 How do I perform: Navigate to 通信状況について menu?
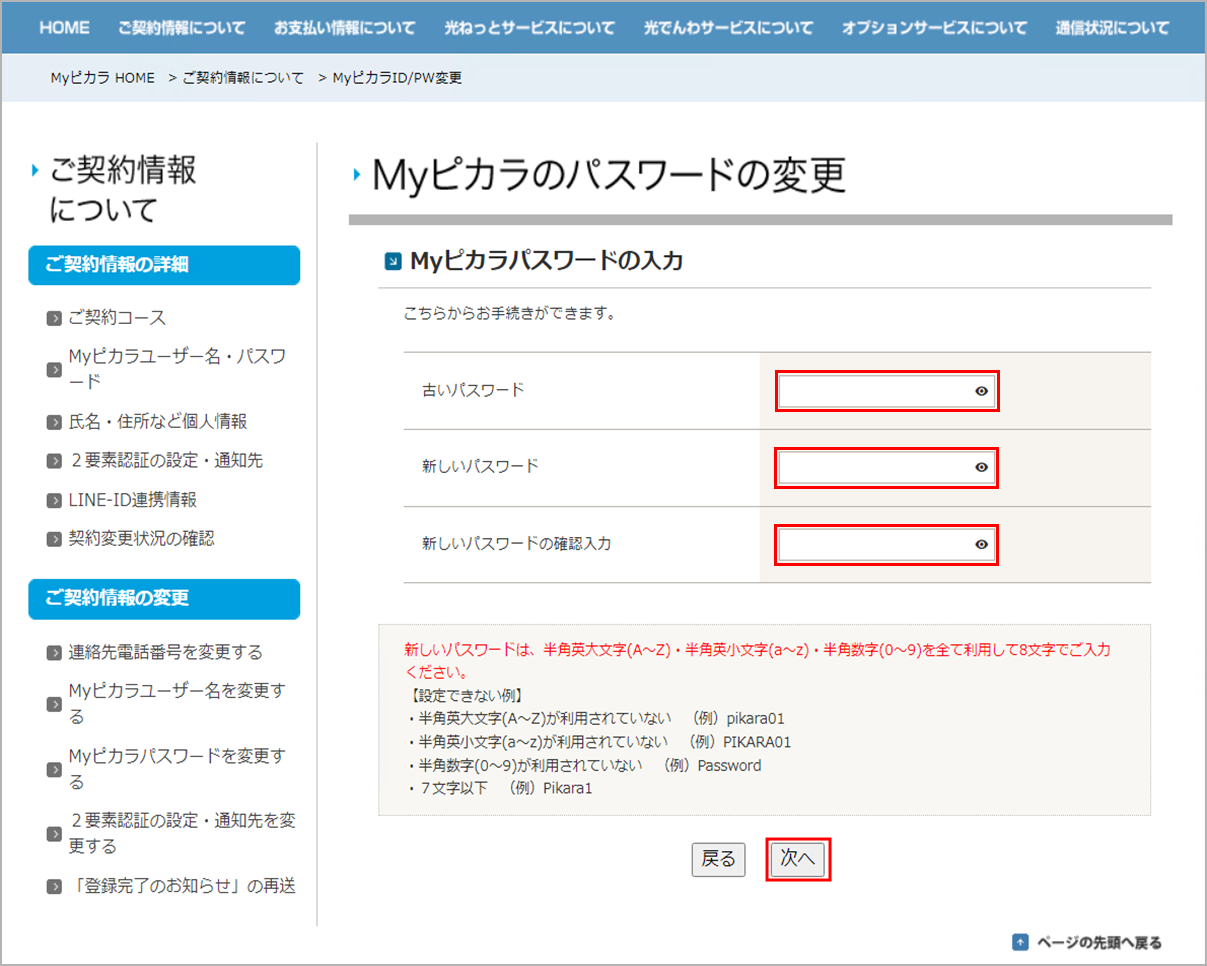[x=1112, y=27]
